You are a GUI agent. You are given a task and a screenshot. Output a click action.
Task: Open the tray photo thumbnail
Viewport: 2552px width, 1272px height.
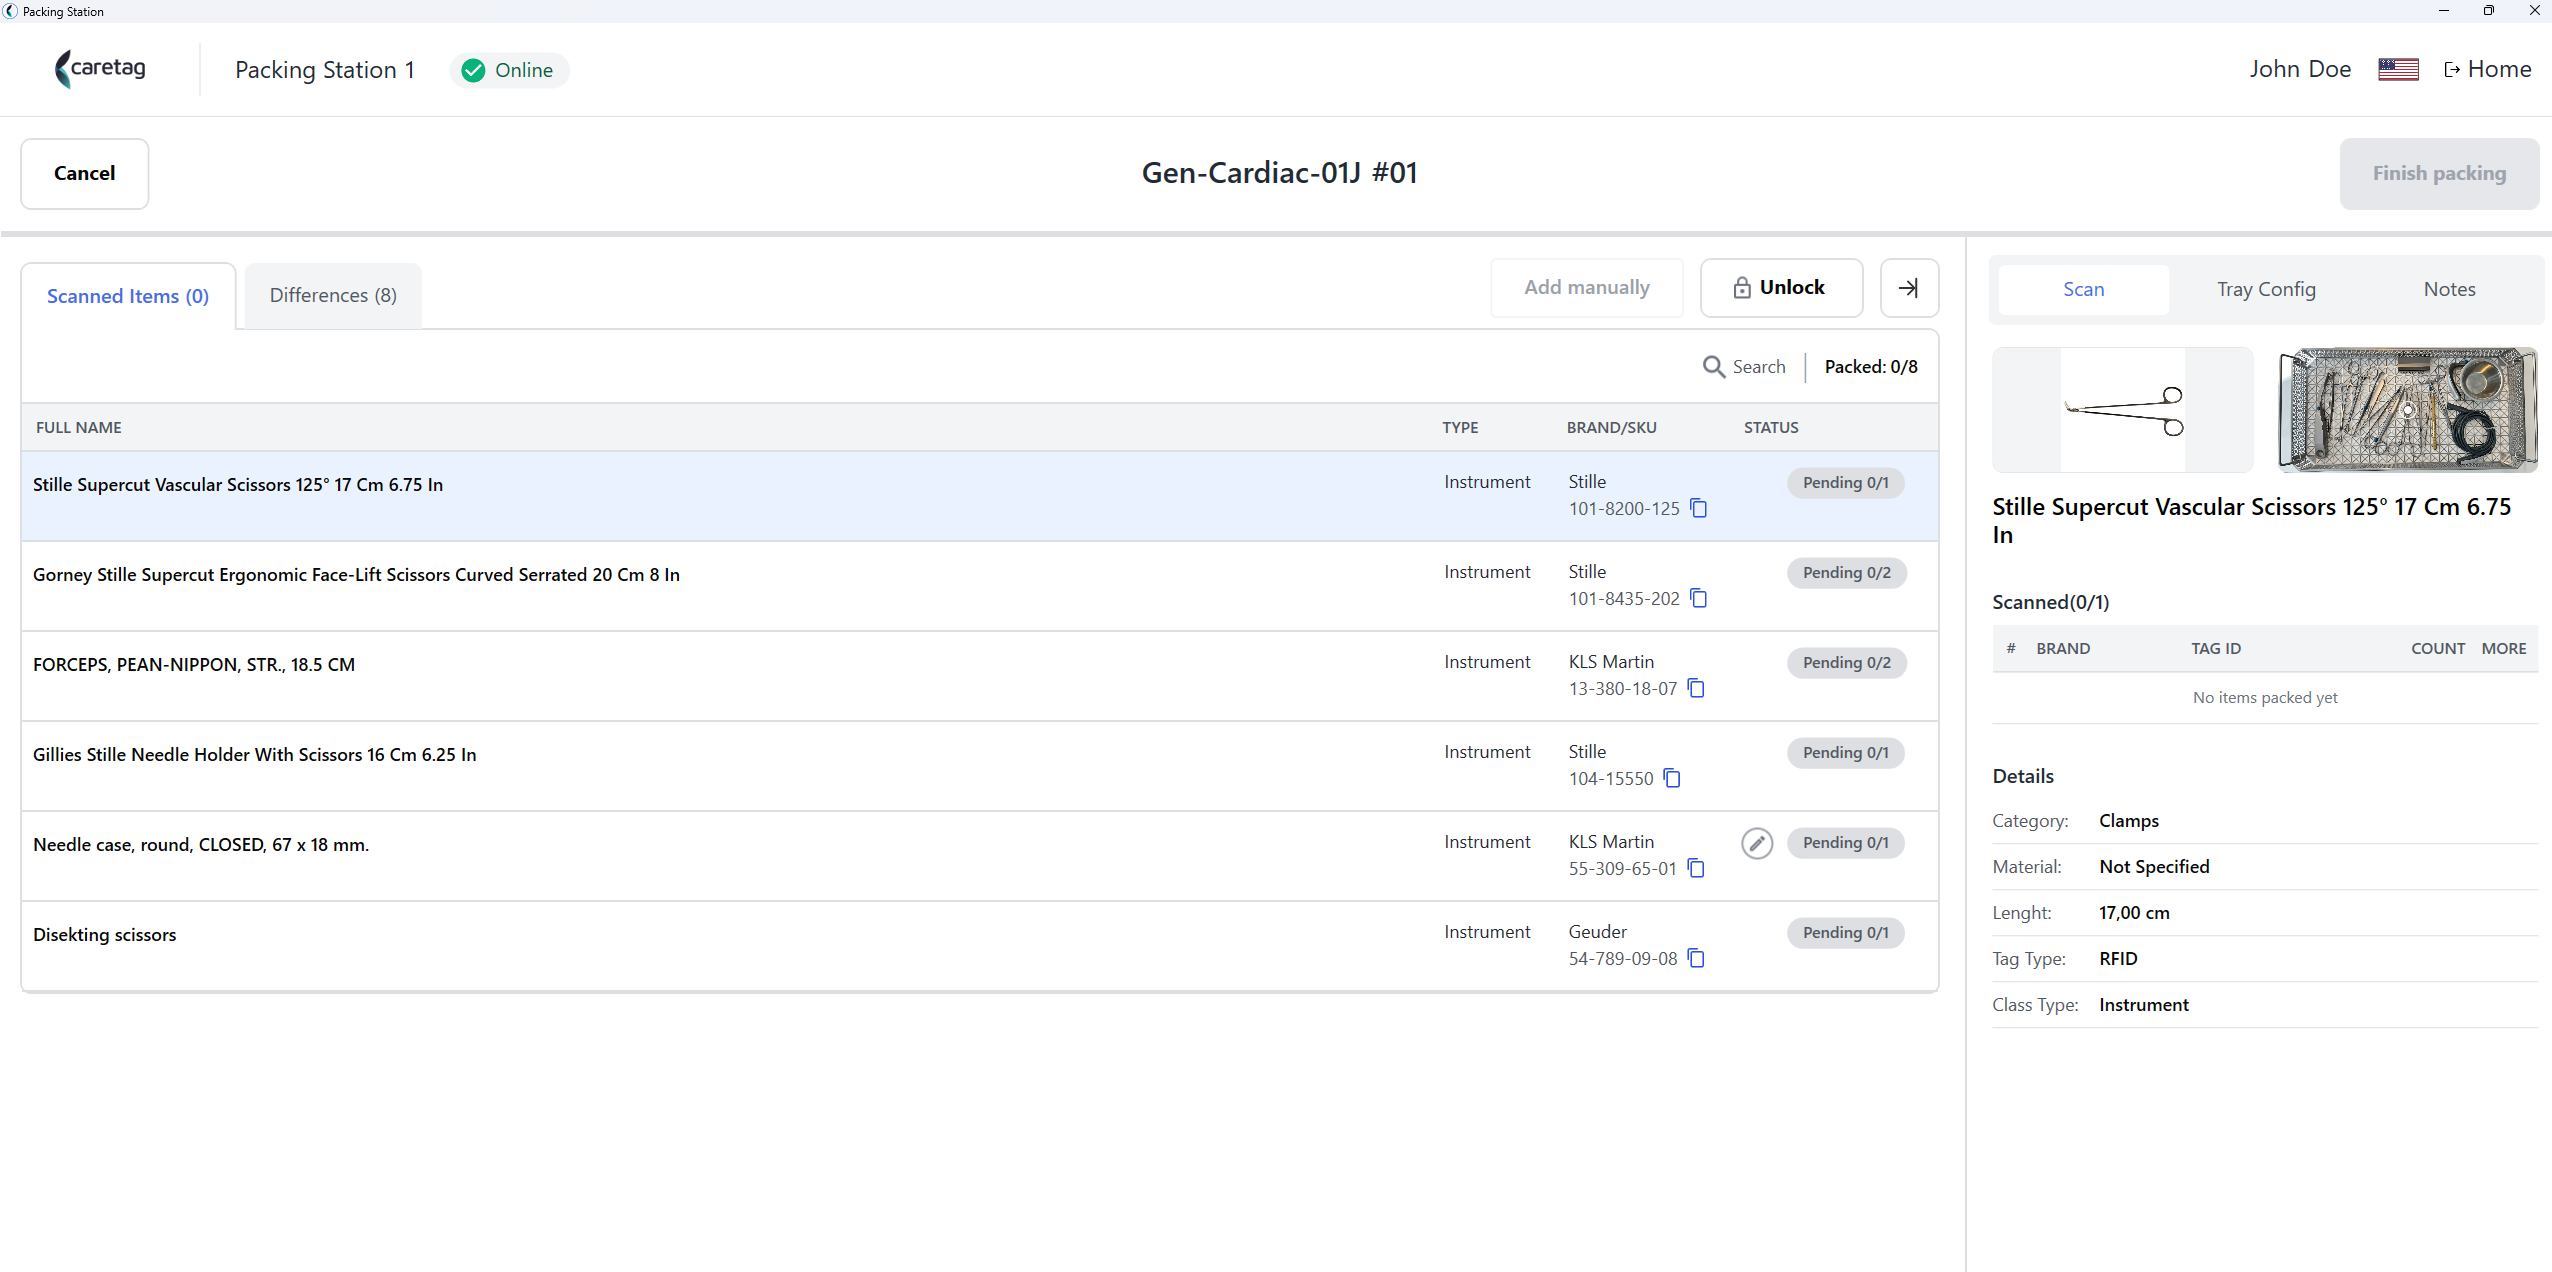[2407, 410]
